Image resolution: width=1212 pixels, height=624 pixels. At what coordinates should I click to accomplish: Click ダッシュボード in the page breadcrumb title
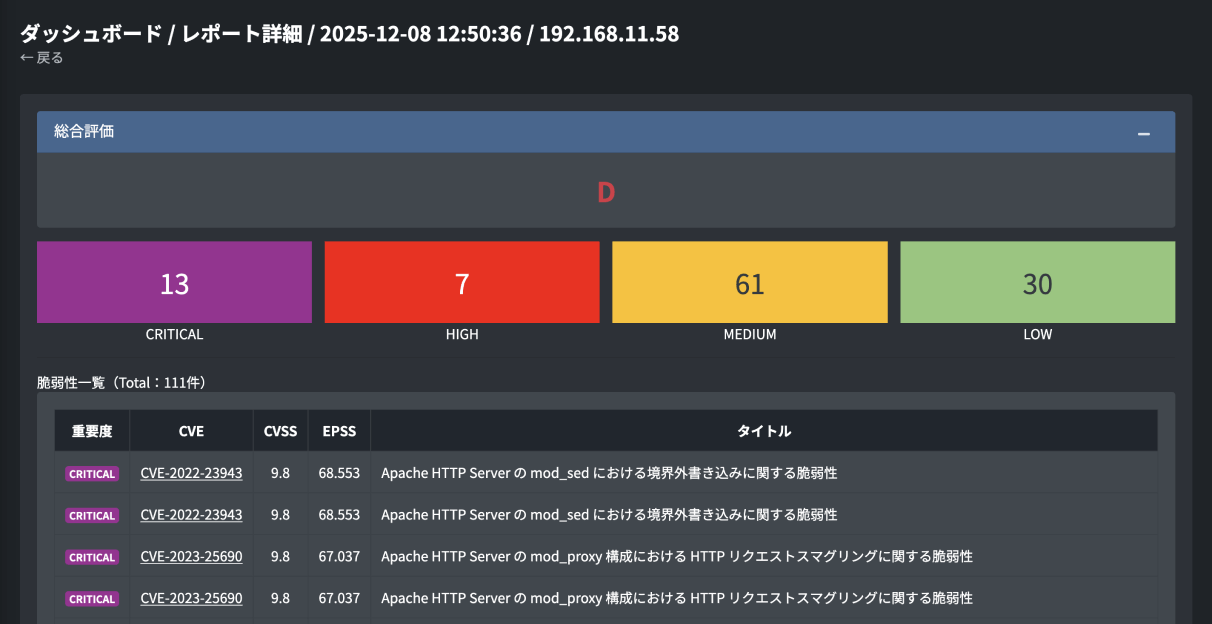pyautogui.click(x=91, y=33)
